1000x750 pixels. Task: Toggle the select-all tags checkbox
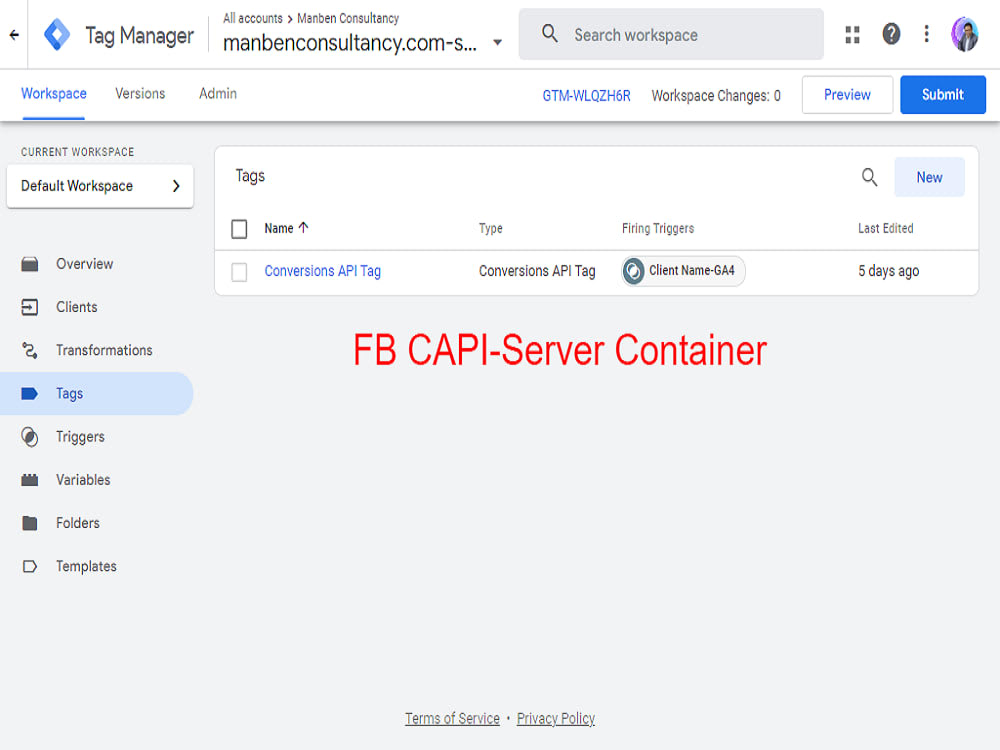pos(239,229)
